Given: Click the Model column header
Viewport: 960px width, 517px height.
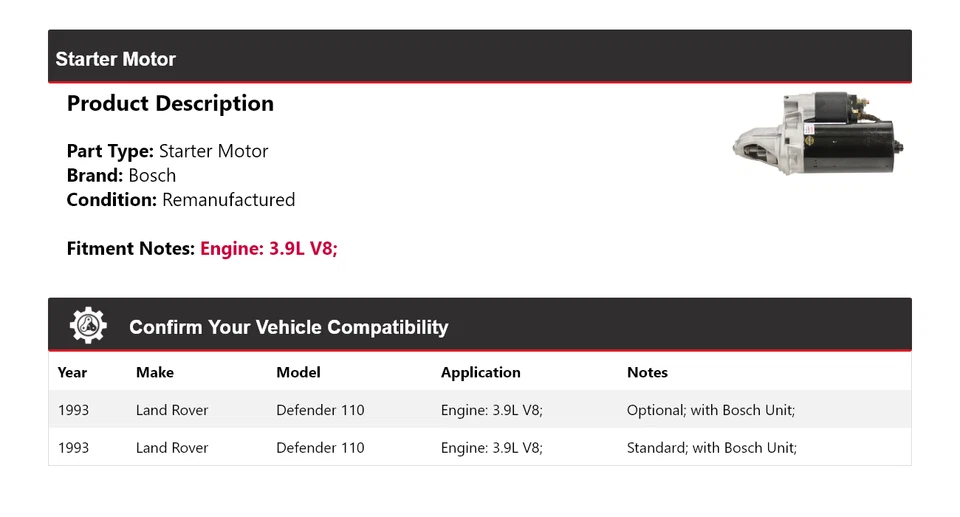Looking at the screenshot, I should (298, 372).
